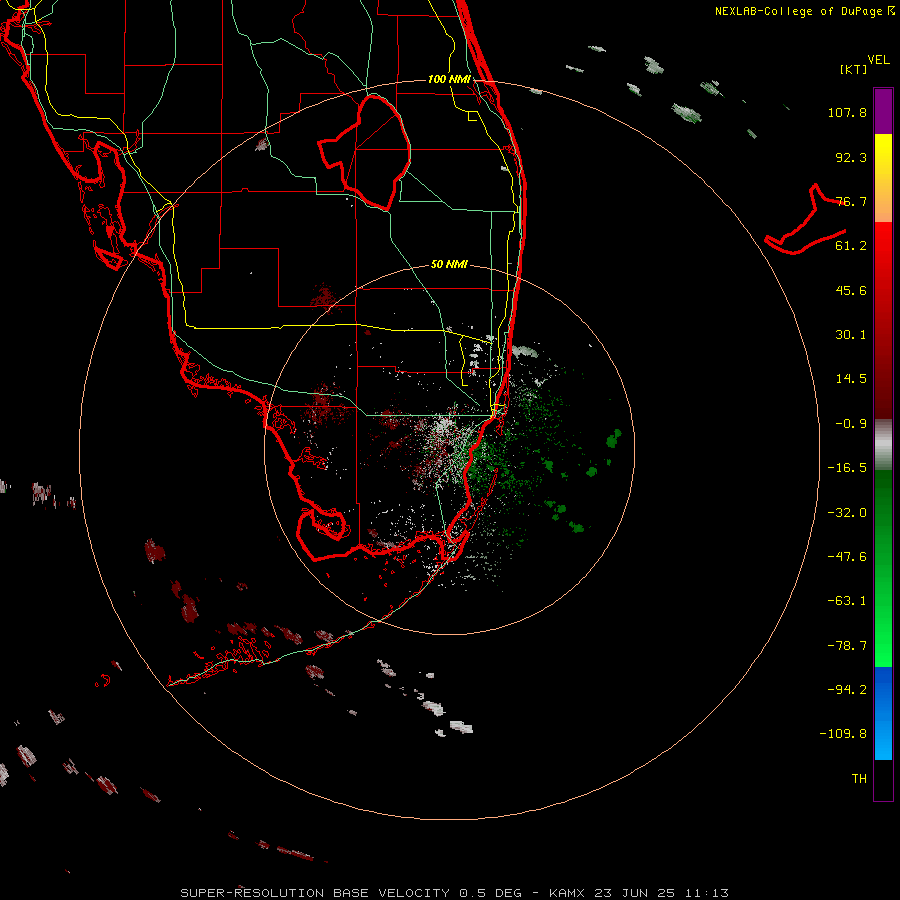
Task: Select the red segment of the color bar
Action: [x=883, y=320]
